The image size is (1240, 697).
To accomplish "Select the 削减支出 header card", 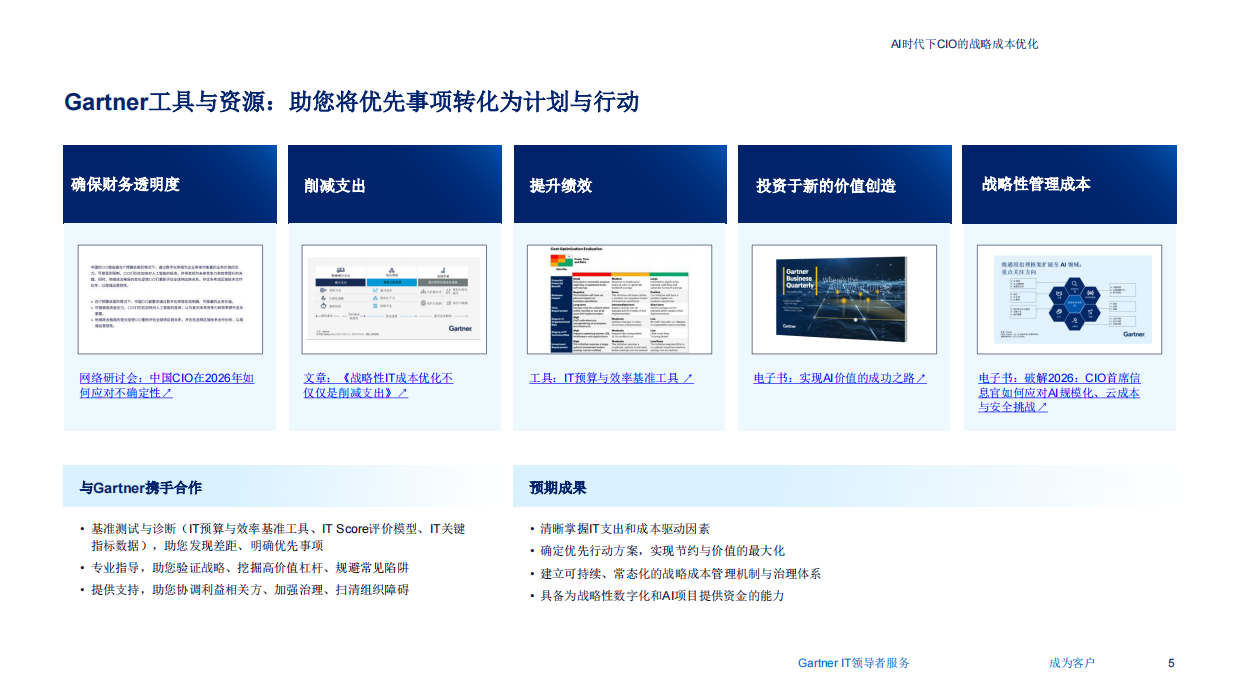I will click(395, 184).
